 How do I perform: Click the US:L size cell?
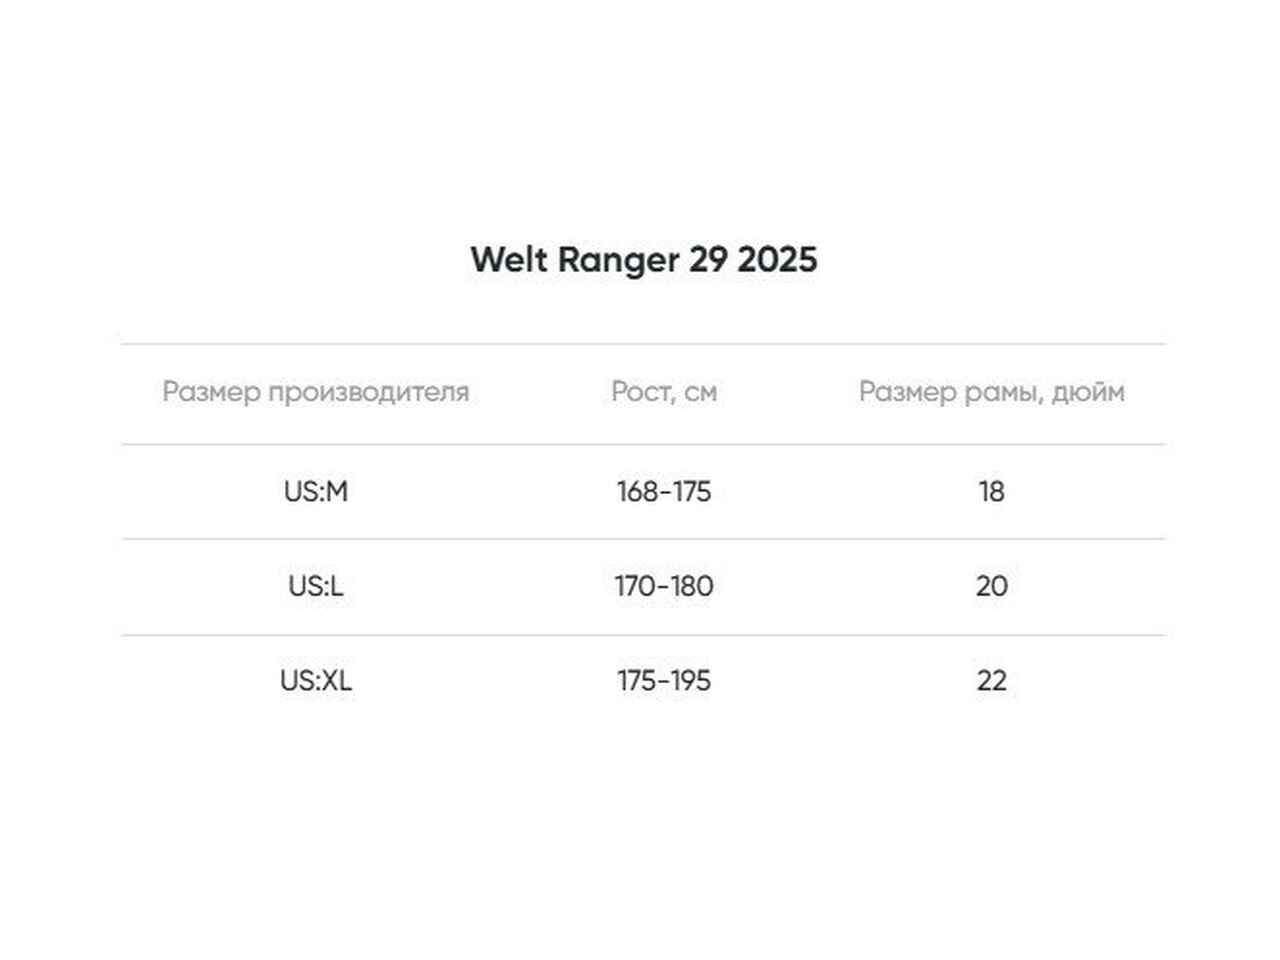click(x=315, y=586)
